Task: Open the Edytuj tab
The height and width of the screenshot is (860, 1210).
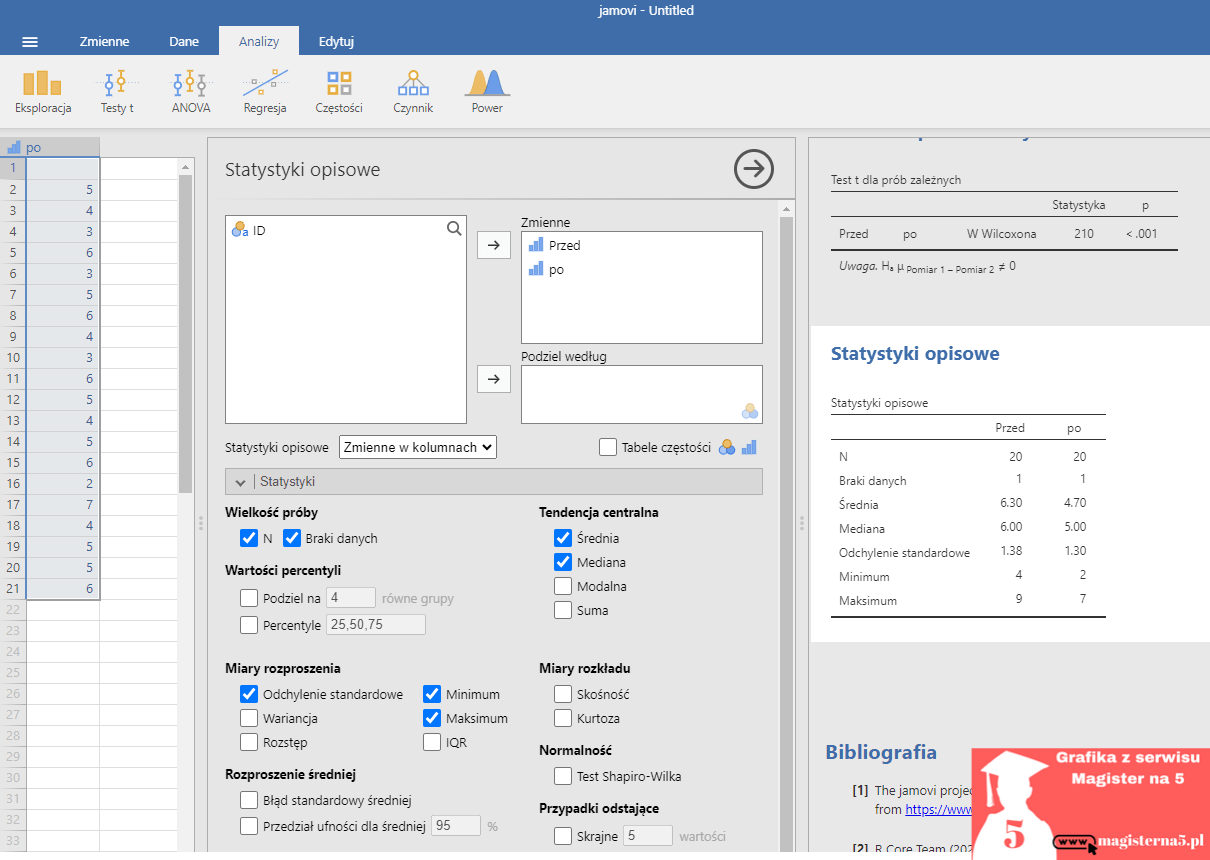Action: click(336, 42)
